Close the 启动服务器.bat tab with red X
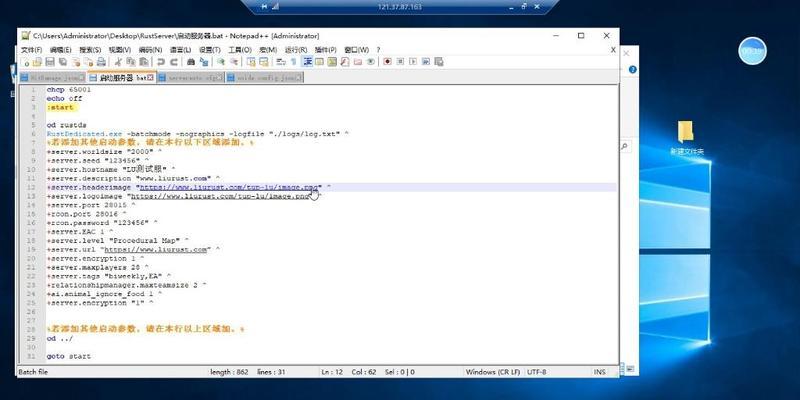800x400 pixels. click(x=151, y=78)
